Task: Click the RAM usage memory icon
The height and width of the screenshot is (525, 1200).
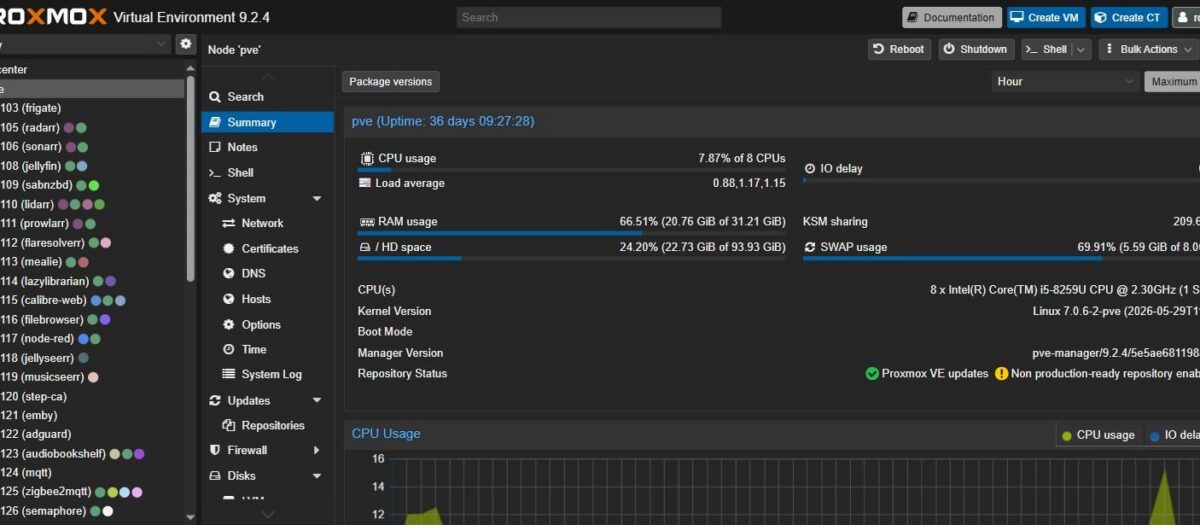Action: coord(366,221)
